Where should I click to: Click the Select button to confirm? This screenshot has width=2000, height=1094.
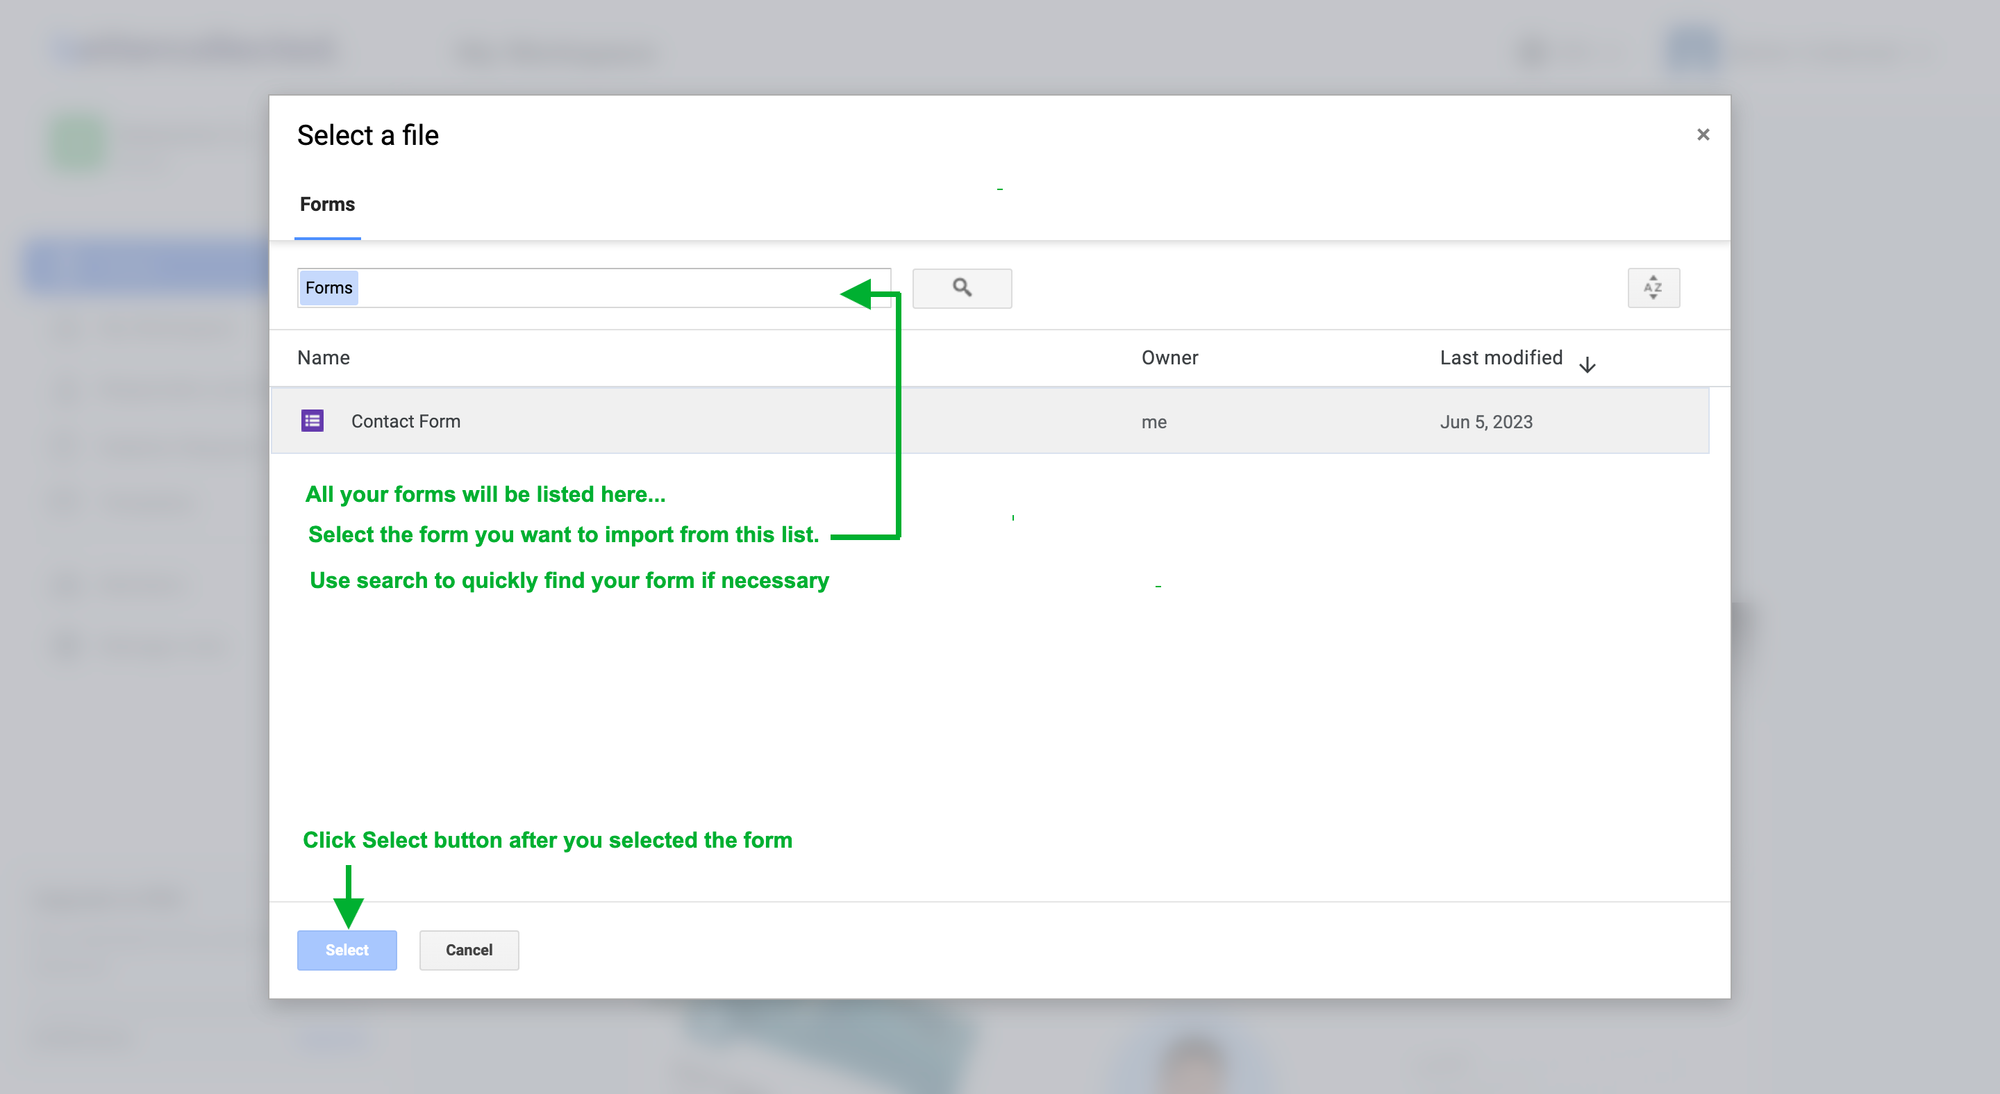[x=346, y=950]
